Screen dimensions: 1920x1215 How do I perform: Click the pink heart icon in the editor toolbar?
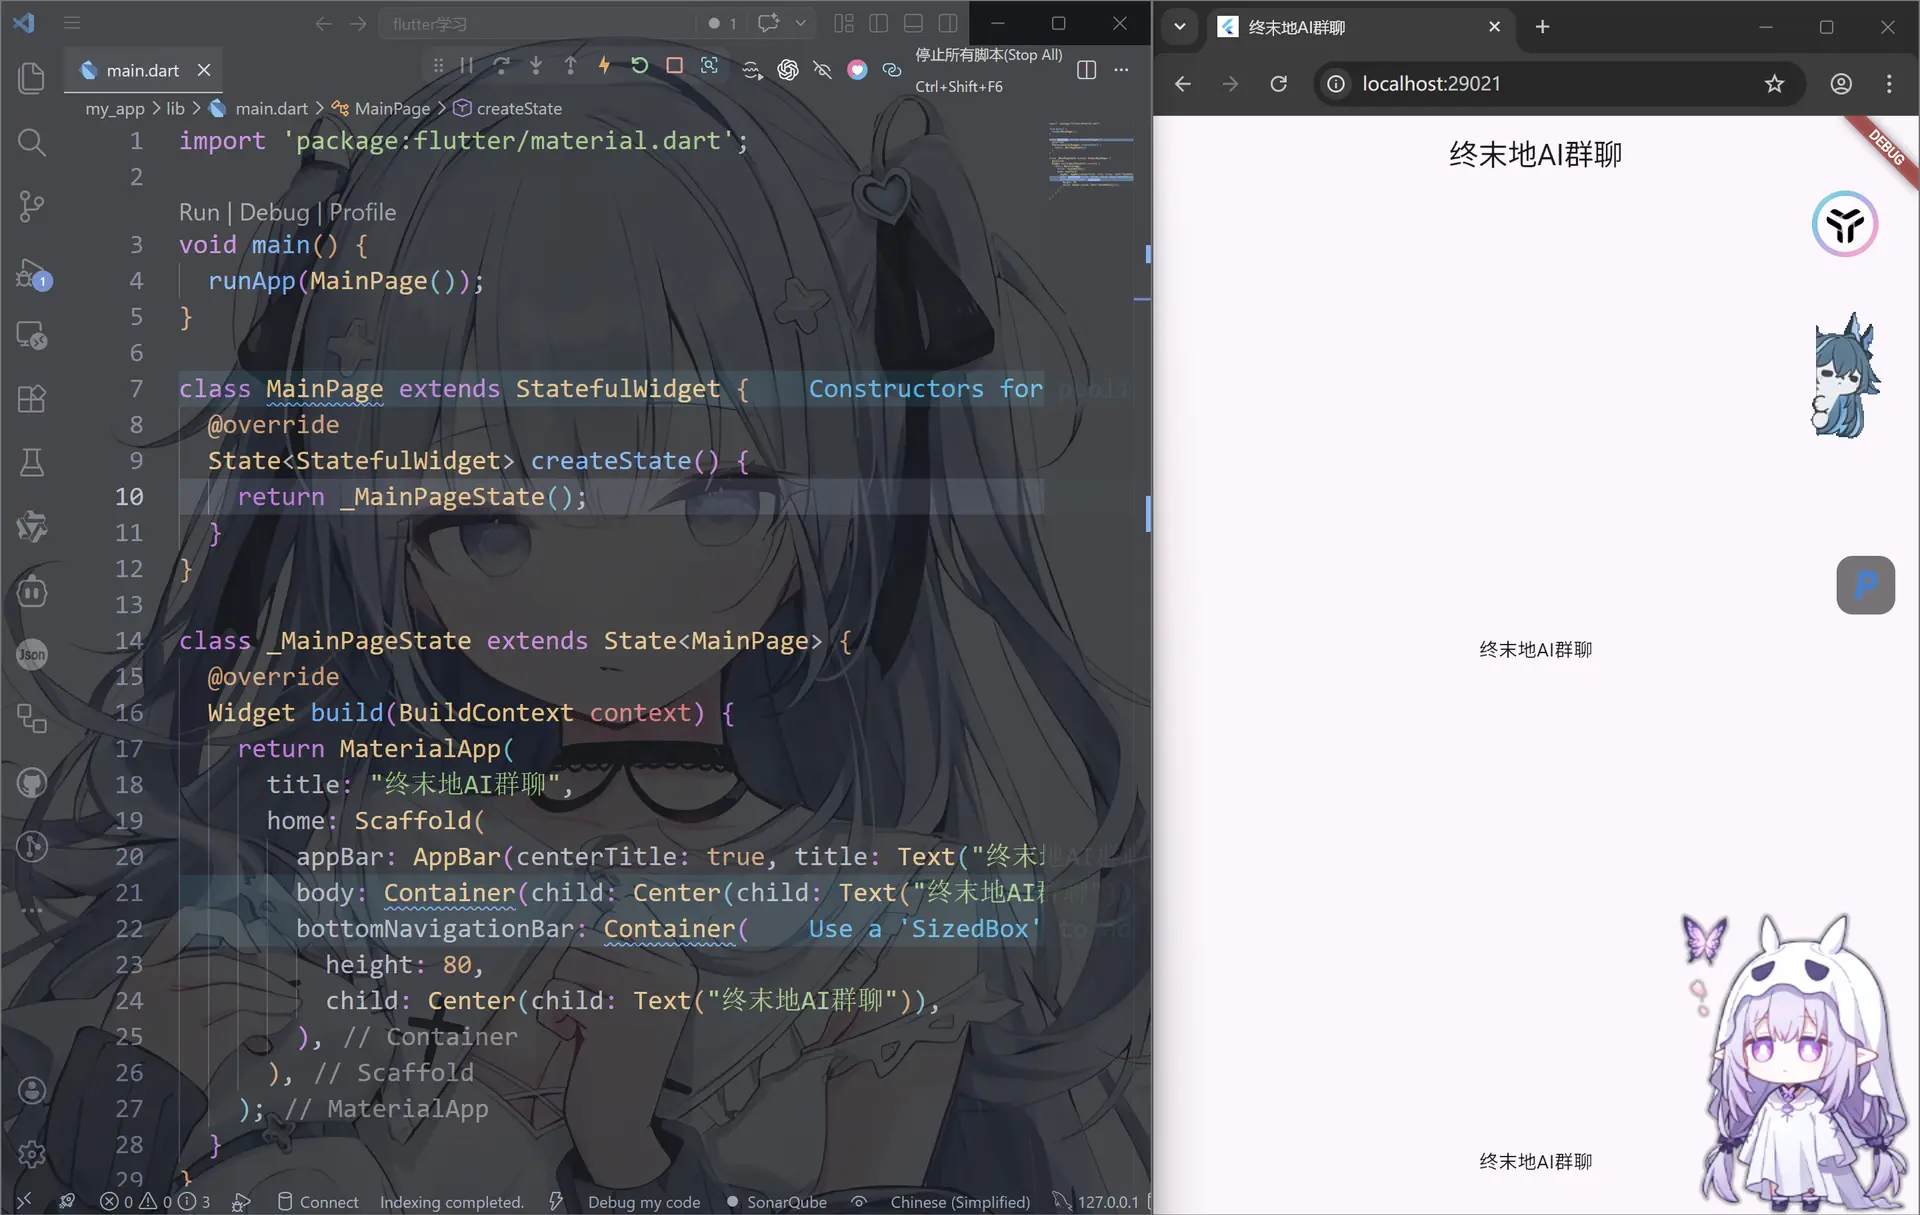(x=857, y=69)
